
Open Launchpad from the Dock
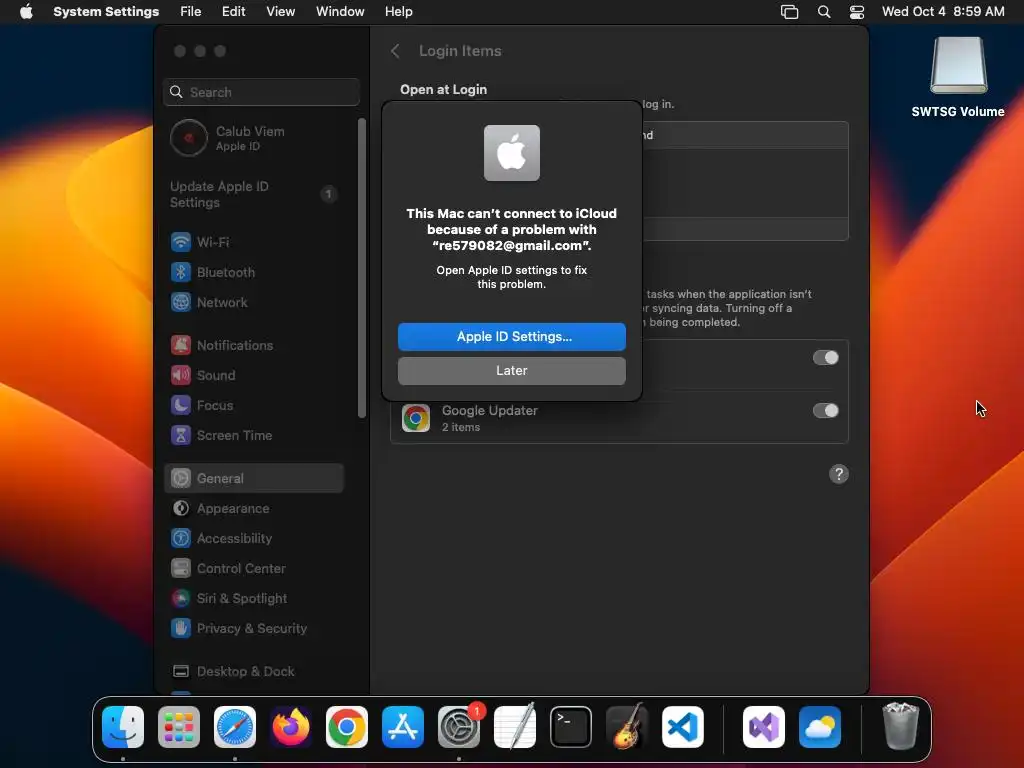tap(179, 727)
